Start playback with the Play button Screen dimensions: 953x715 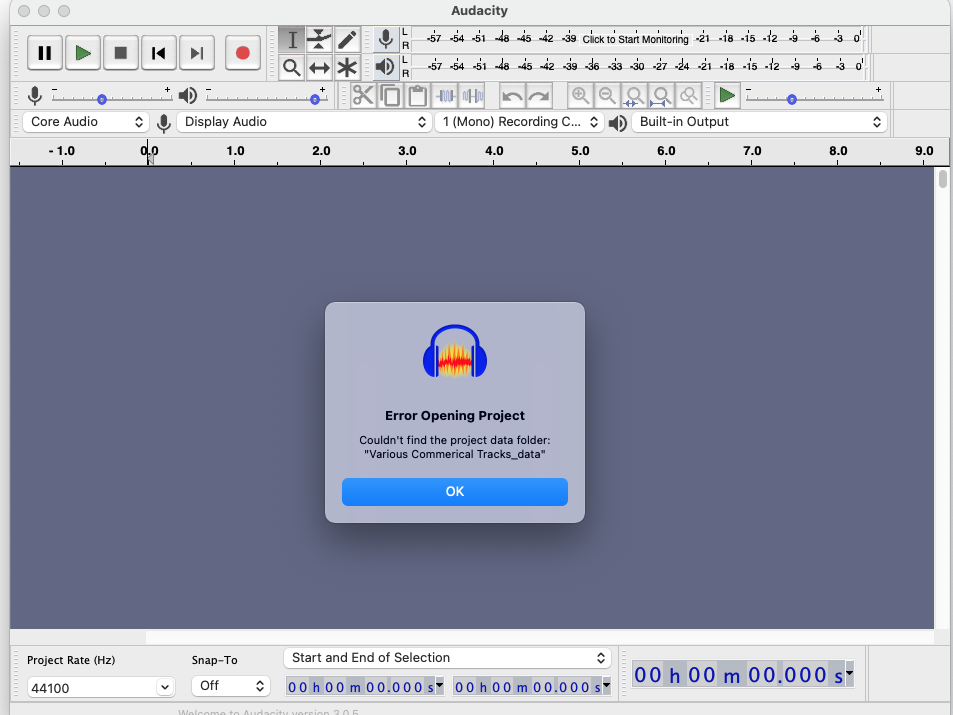[83, 53]
